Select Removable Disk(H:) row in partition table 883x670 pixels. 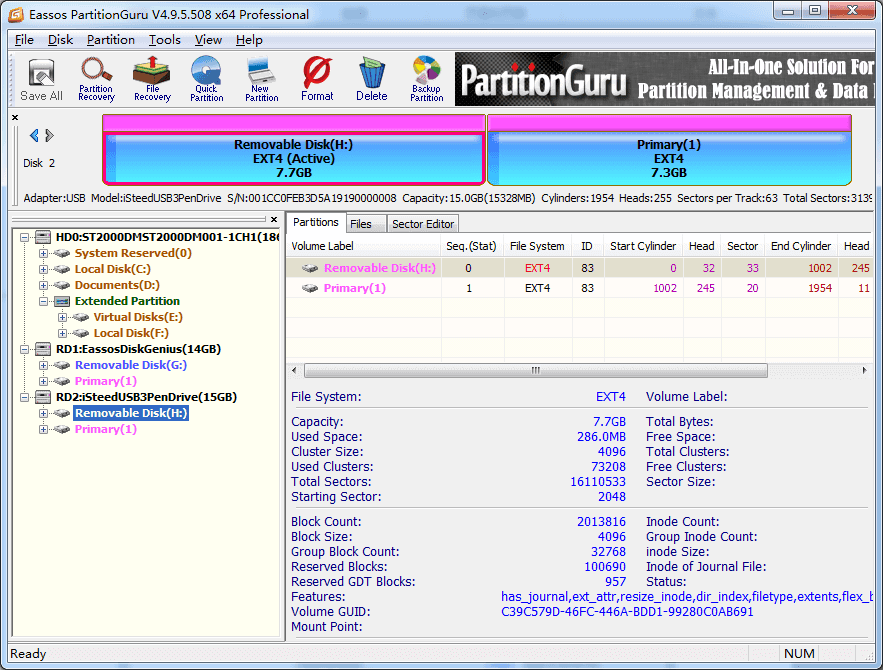(x=580, y=268)
